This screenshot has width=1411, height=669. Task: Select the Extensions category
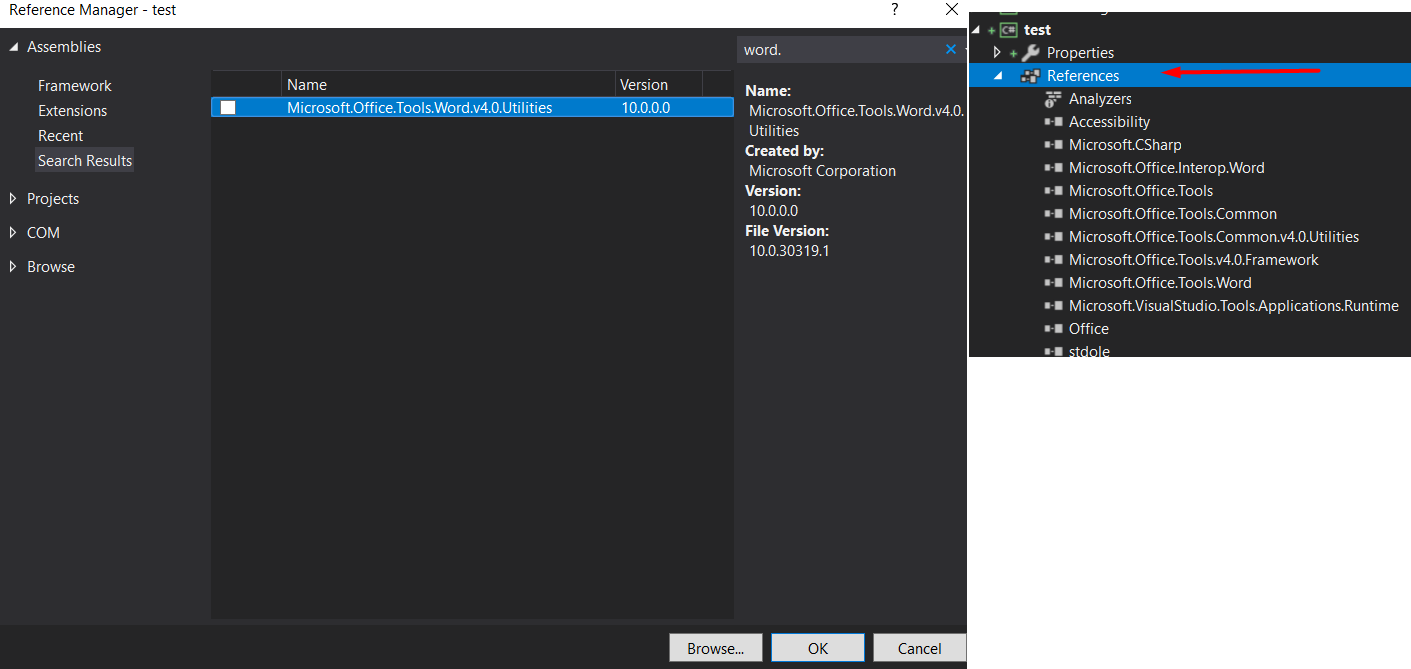tap(72, 111)
